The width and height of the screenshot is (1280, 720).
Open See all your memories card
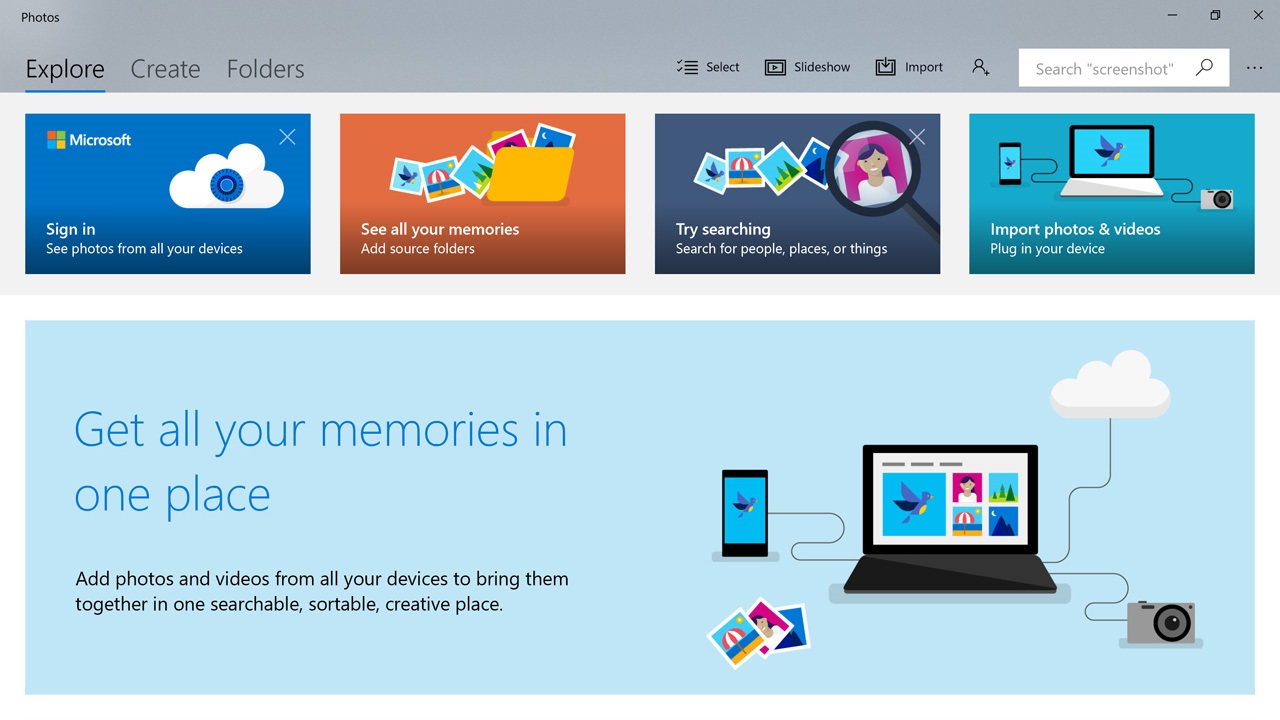[x=483, y=194]
